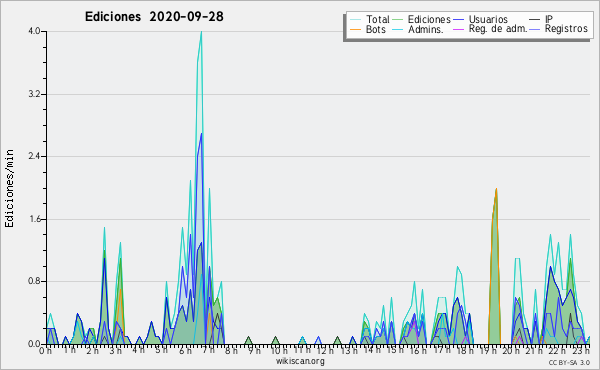Click the highest Total peak near 7 h
This screenshot has width=600, height=370.
[201, 32]
